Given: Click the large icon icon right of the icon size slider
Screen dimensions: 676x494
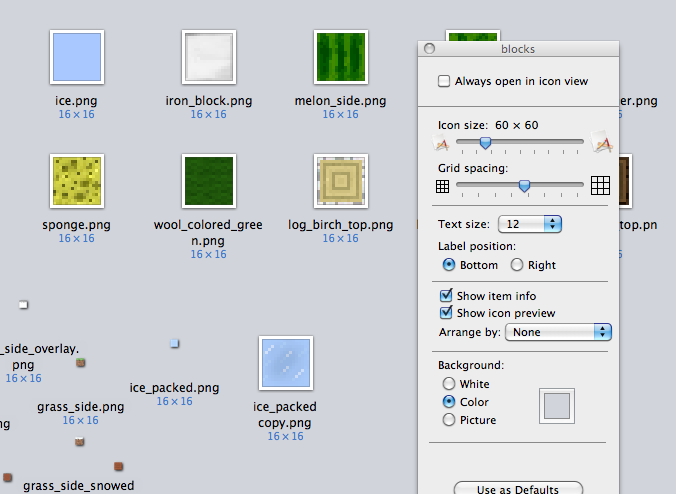Looking at the screenshot, I should coord(602,142).
